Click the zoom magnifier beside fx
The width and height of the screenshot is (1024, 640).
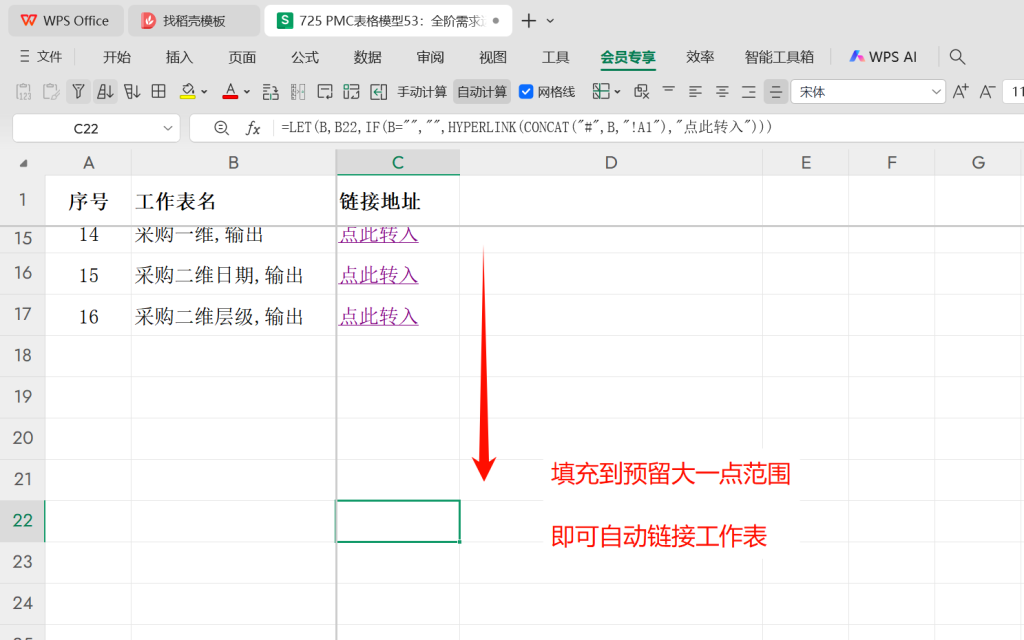coord(221,128)
